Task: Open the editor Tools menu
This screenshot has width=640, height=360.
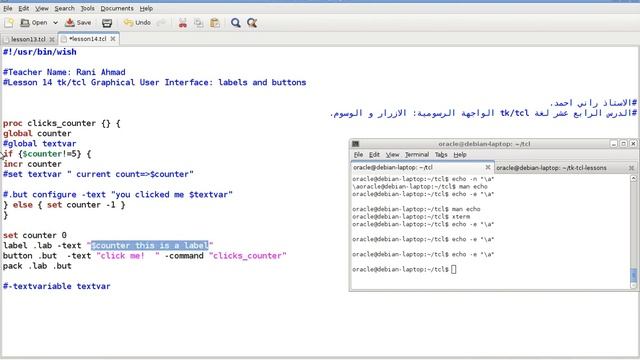Action: pos(87,8)
